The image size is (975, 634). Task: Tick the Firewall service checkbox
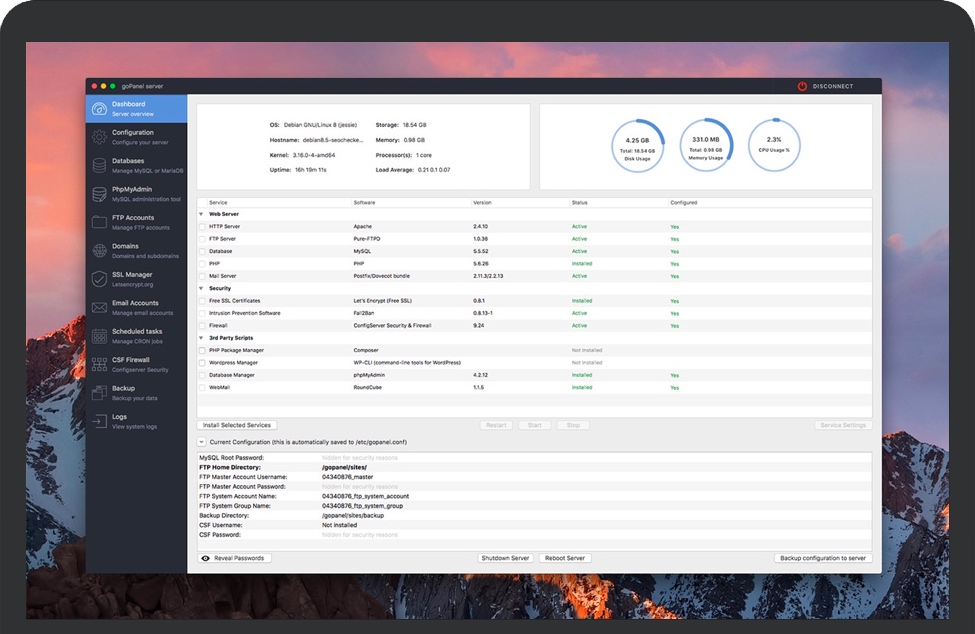pos(202,326)
